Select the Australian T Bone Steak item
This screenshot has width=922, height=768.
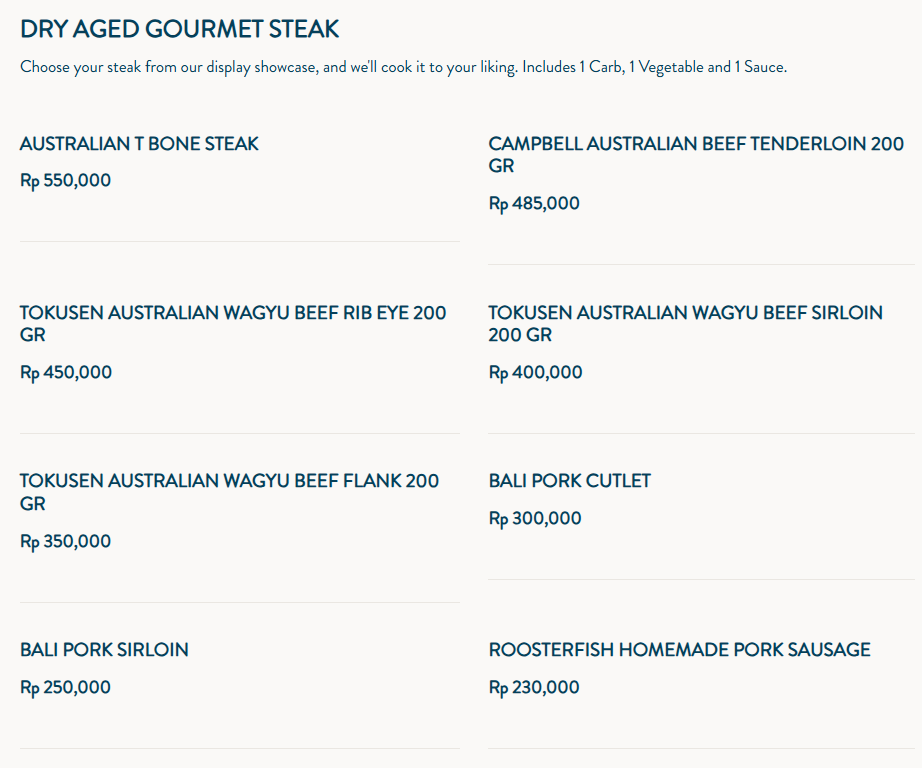coord(139,144)
